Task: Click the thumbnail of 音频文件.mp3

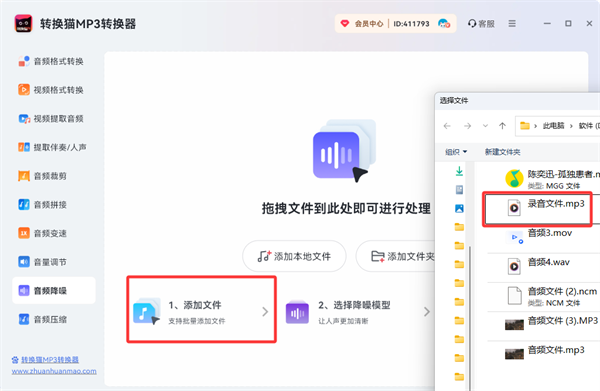Action: coord(514,354)
